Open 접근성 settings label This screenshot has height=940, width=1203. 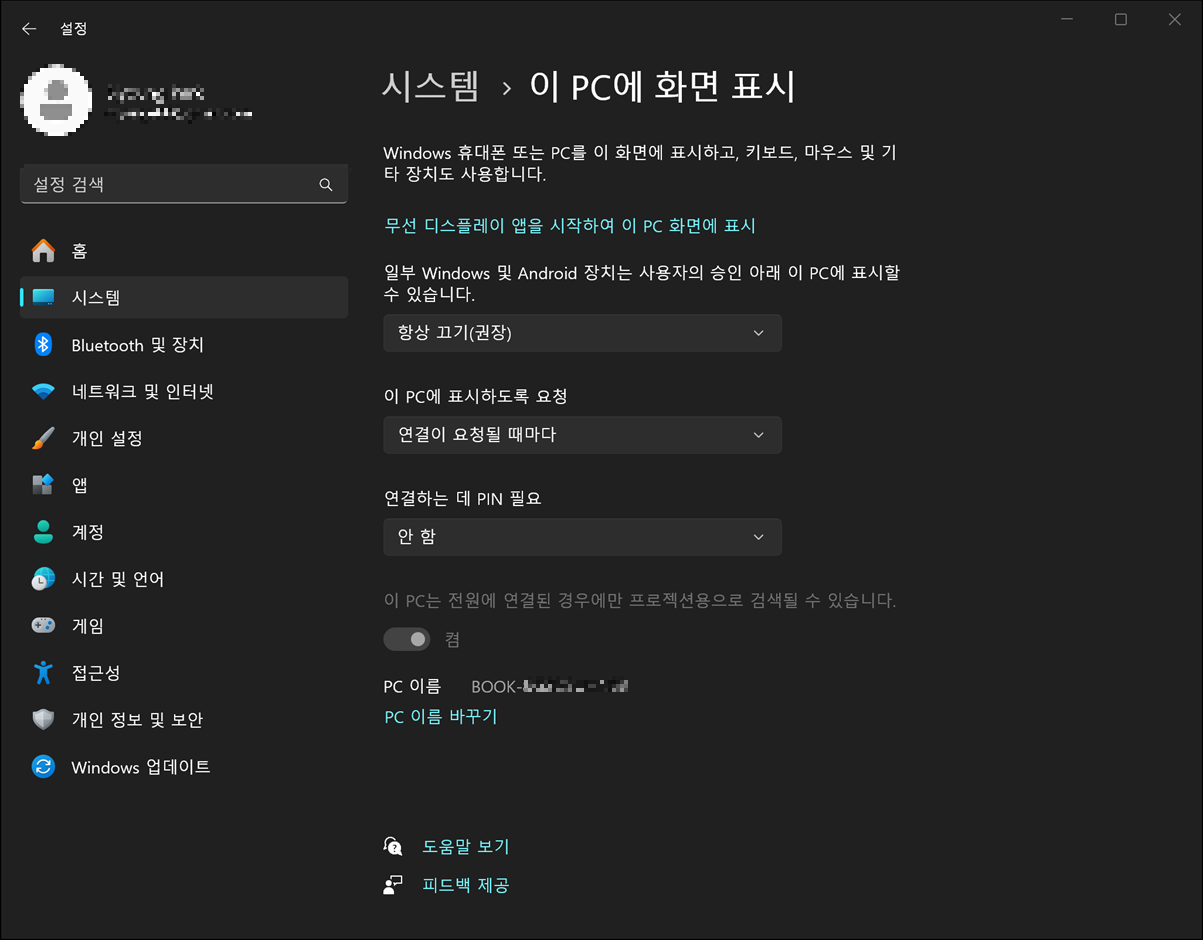(96, 673)
